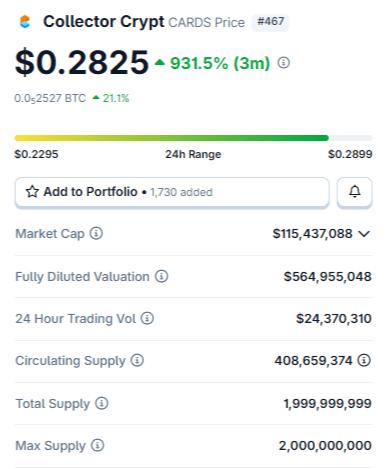Click info icon after 408,659,374 value
The height and width of the screenshot is (469, 390).
(x=364, y=360)
